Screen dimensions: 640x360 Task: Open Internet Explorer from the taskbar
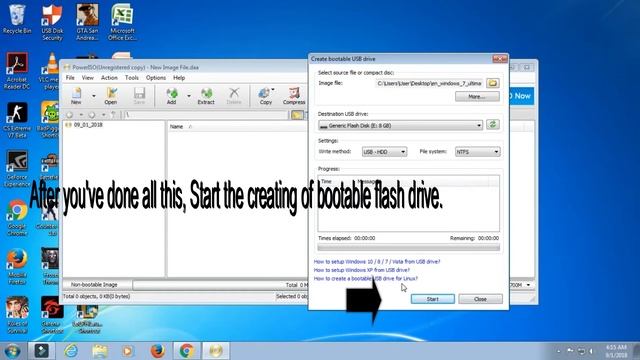(x=71, y=351)
